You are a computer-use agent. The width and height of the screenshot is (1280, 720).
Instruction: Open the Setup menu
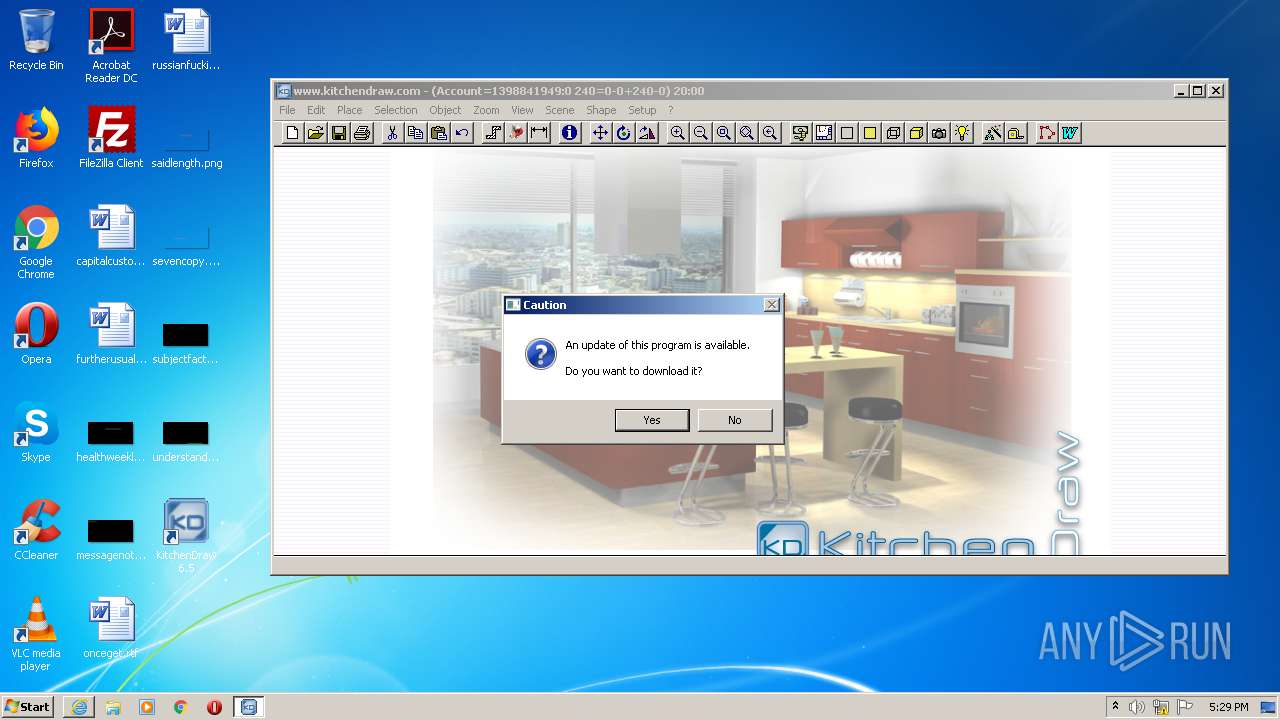(x=642, y=110)
